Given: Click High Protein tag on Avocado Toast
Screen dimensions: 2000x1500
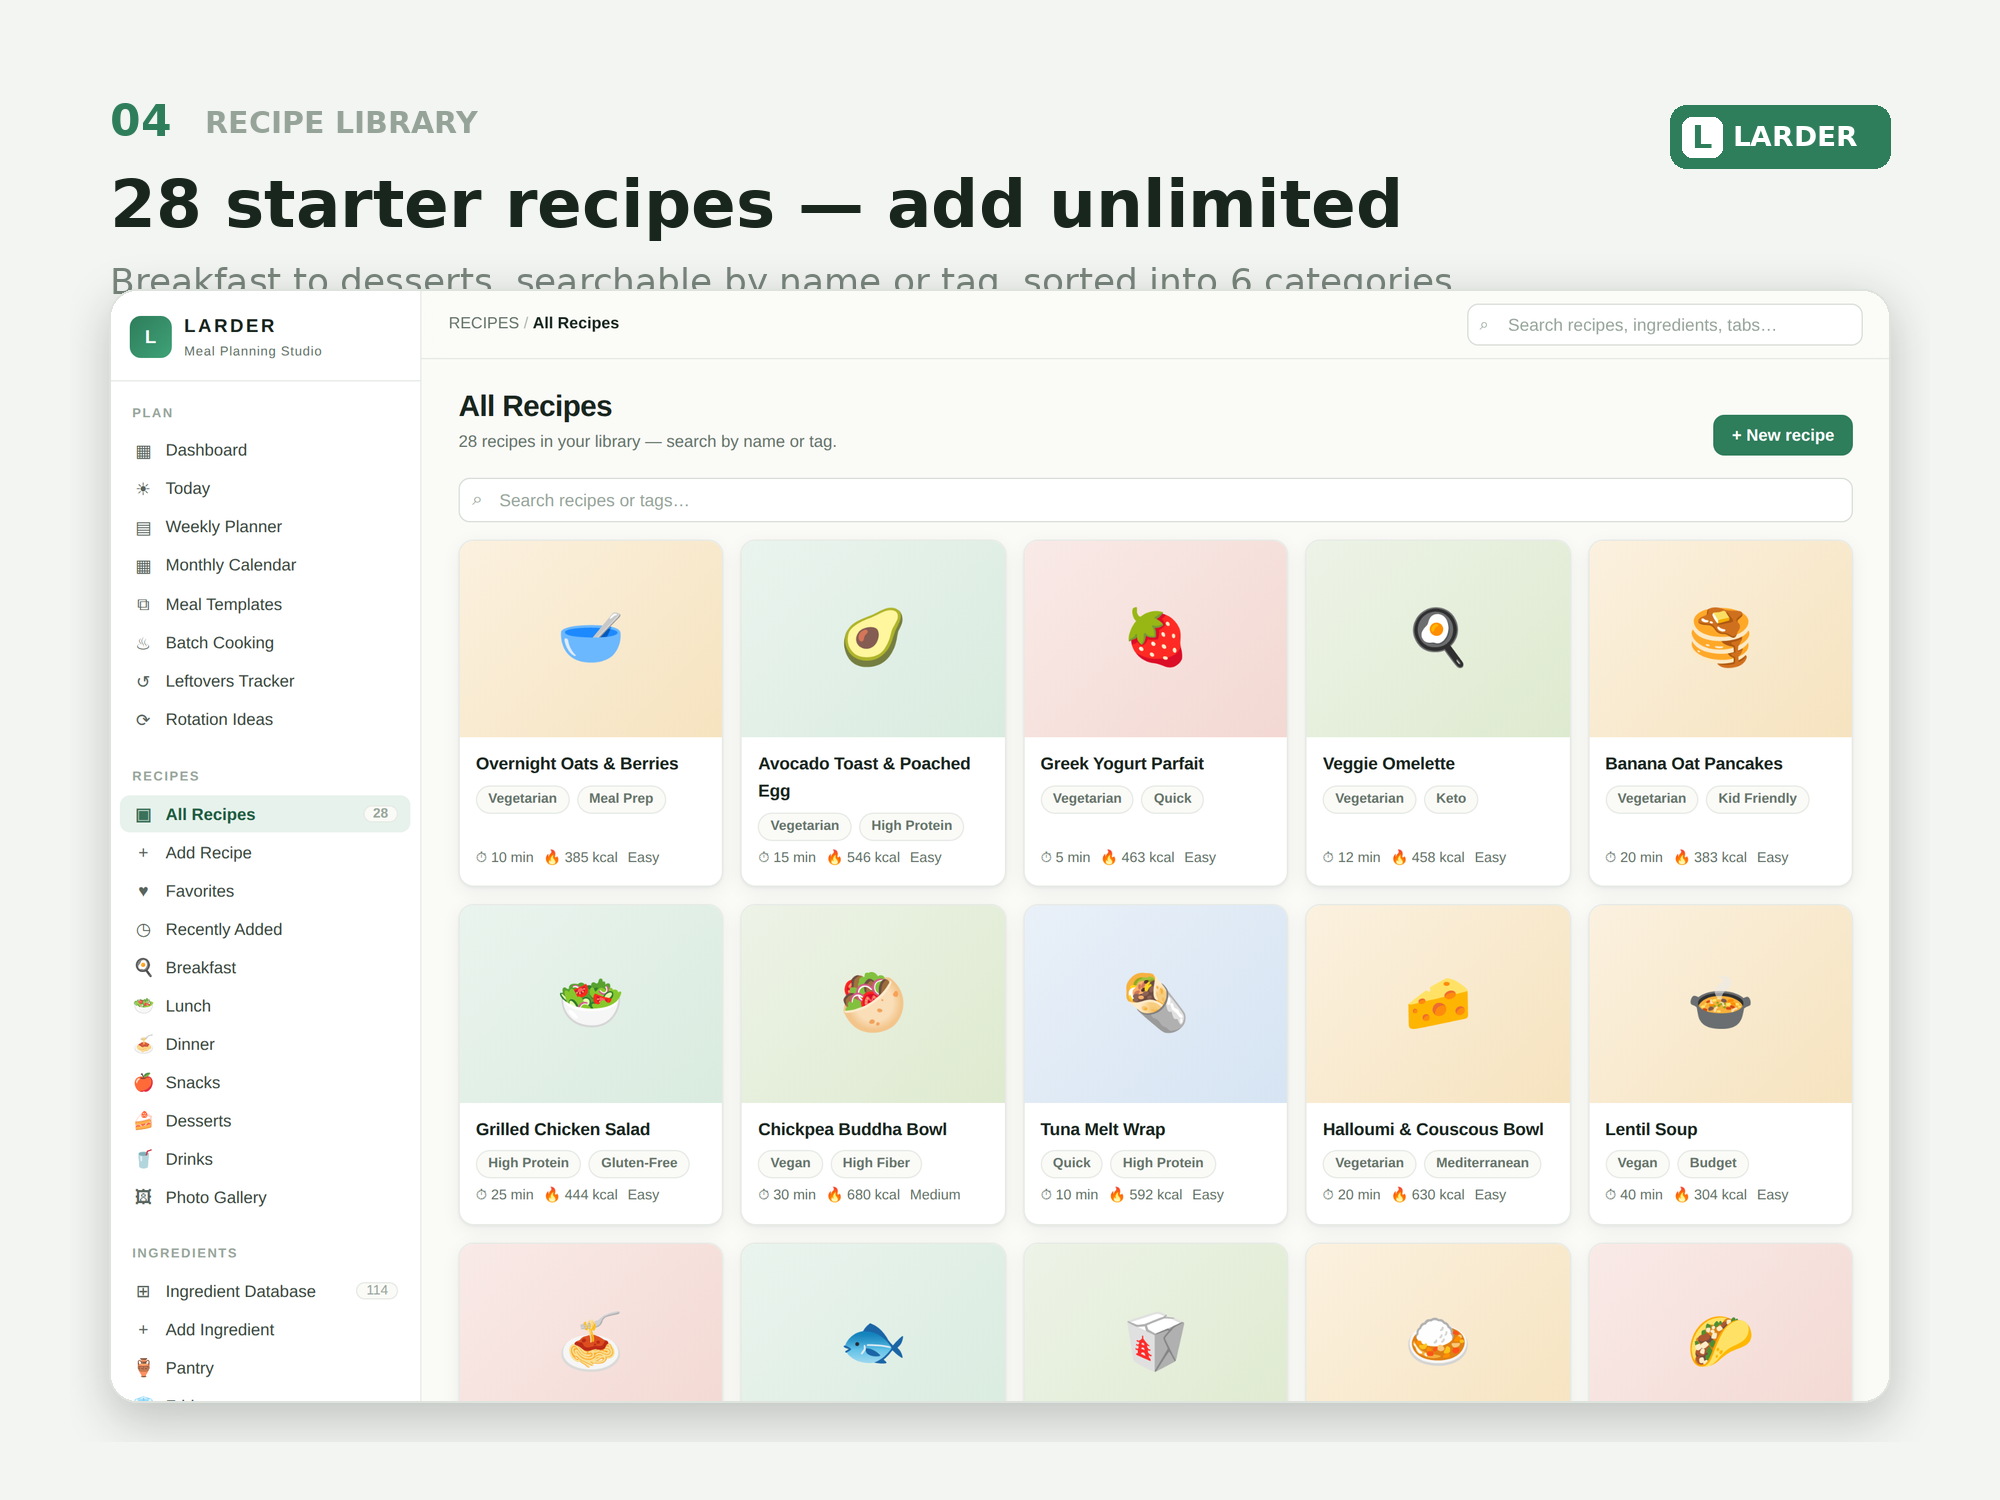Looking at the screenshot, I should (911, 825).
